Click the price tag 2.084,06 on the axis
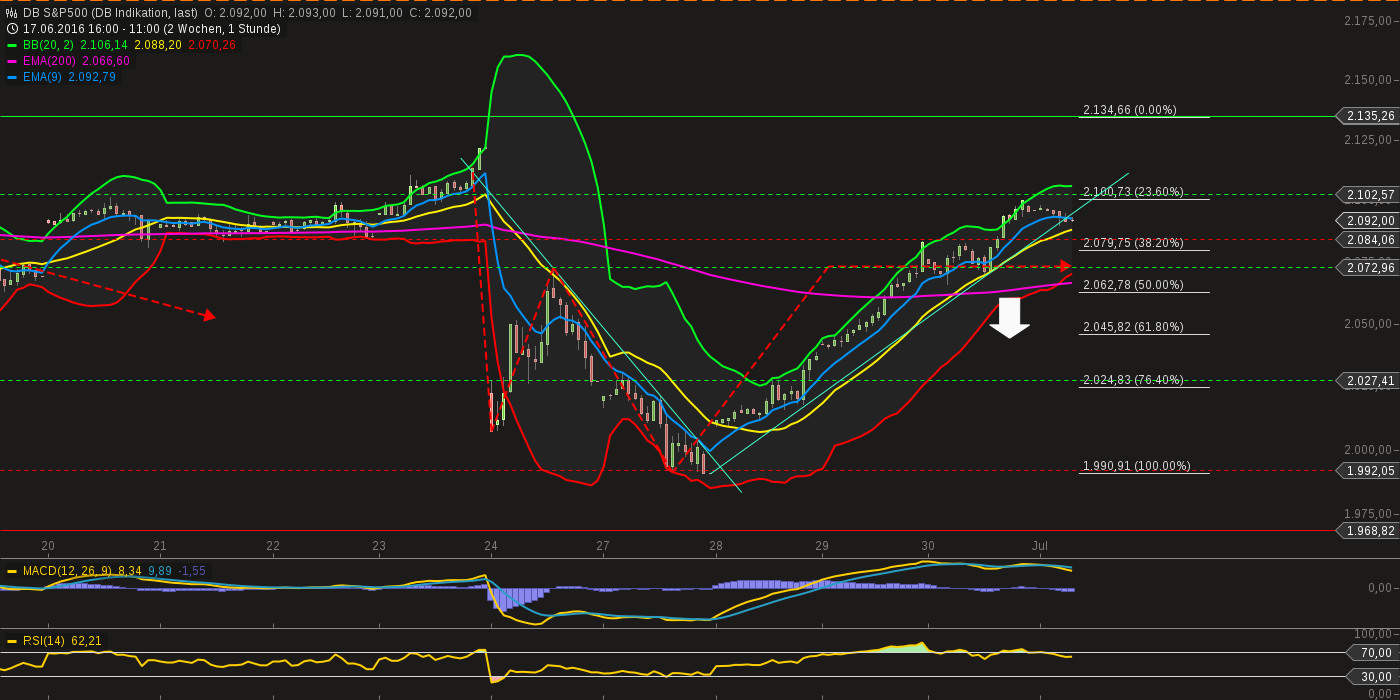This screenshot has height=700, width=1400. [1367, 240]
